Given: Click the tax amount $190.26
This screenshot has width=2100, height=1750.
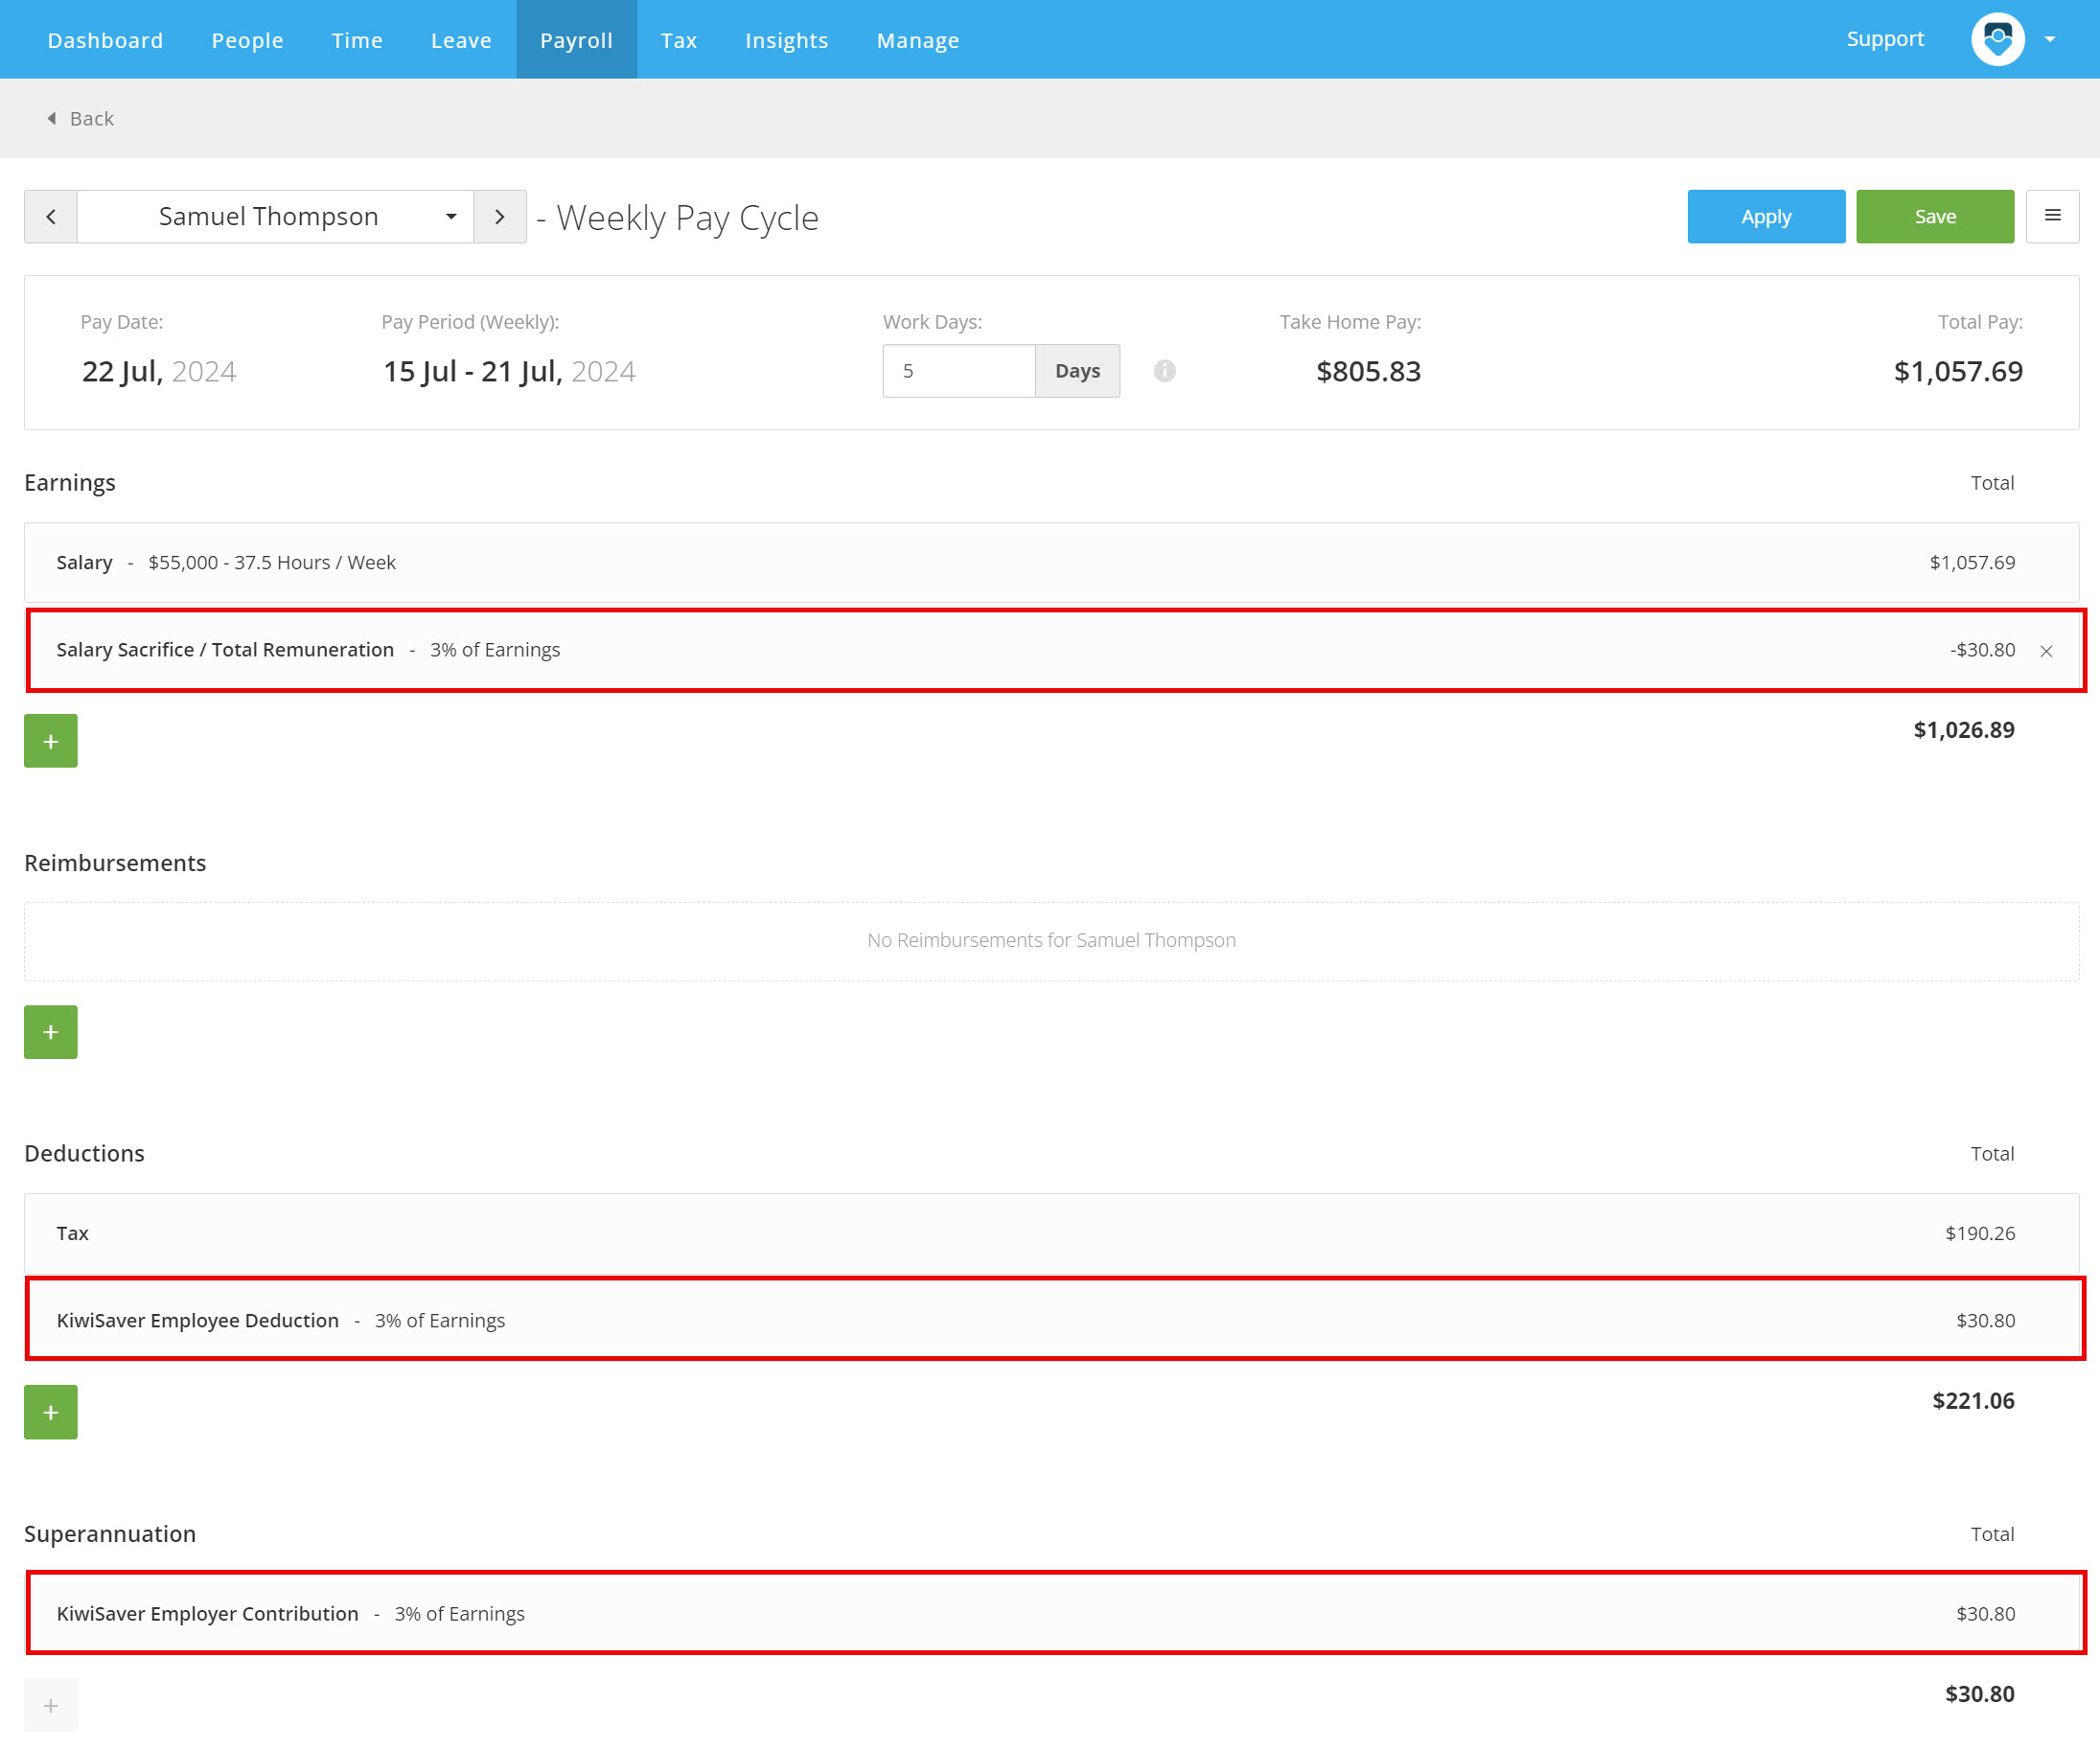Looking at the screenshot, I should pyautogui.click(x=1979, y=1233).
